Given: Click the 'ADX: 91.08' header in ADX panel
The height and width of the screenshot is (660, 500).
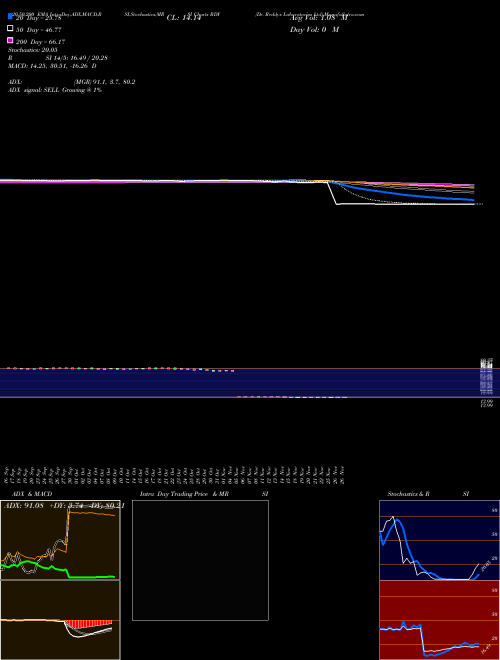Looking at the screenshot, I should coord(25,506).
